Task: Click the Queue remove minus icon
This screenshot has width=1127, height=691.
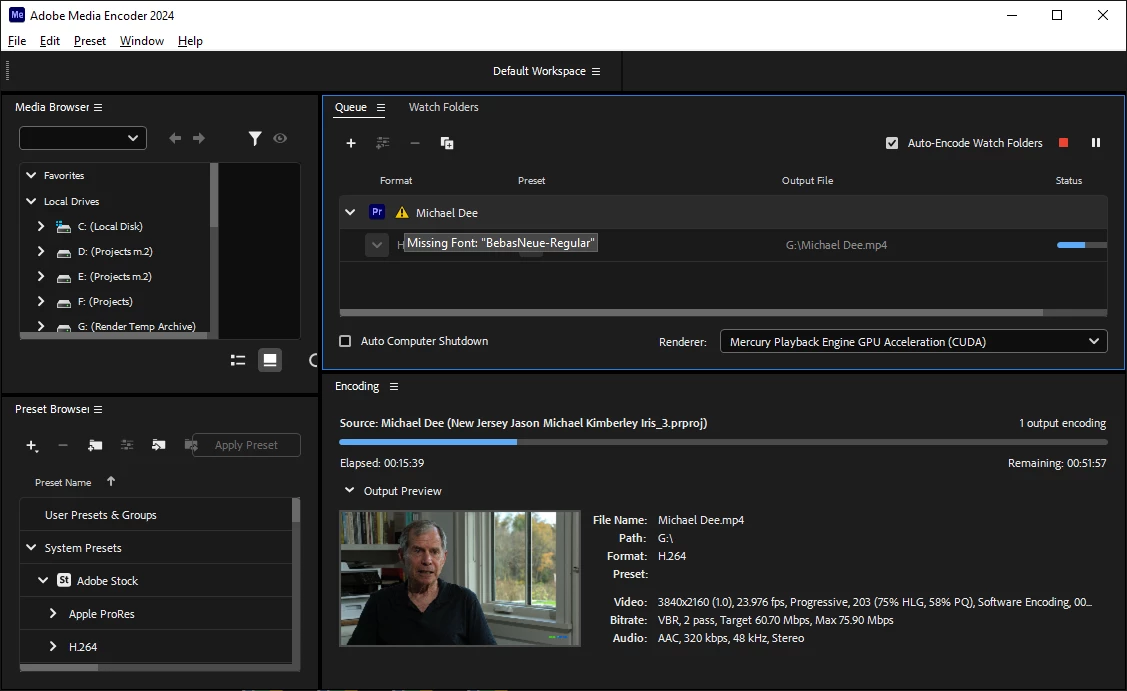Action: (x=415, y=143)
